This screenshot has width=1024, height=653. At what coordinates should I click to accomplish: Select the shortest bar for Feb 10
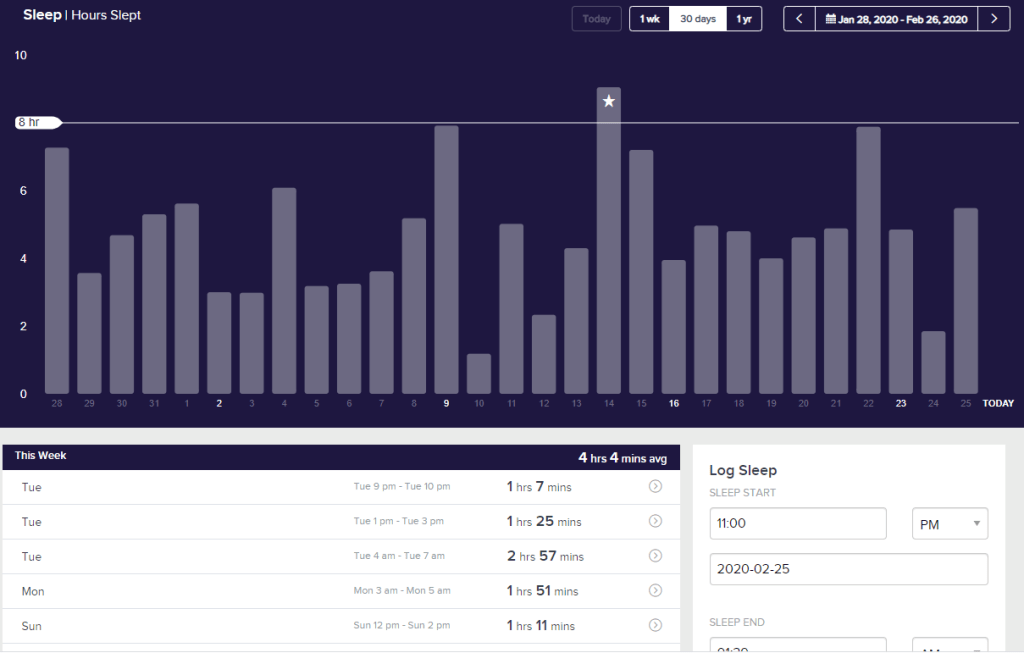point(479,374)
